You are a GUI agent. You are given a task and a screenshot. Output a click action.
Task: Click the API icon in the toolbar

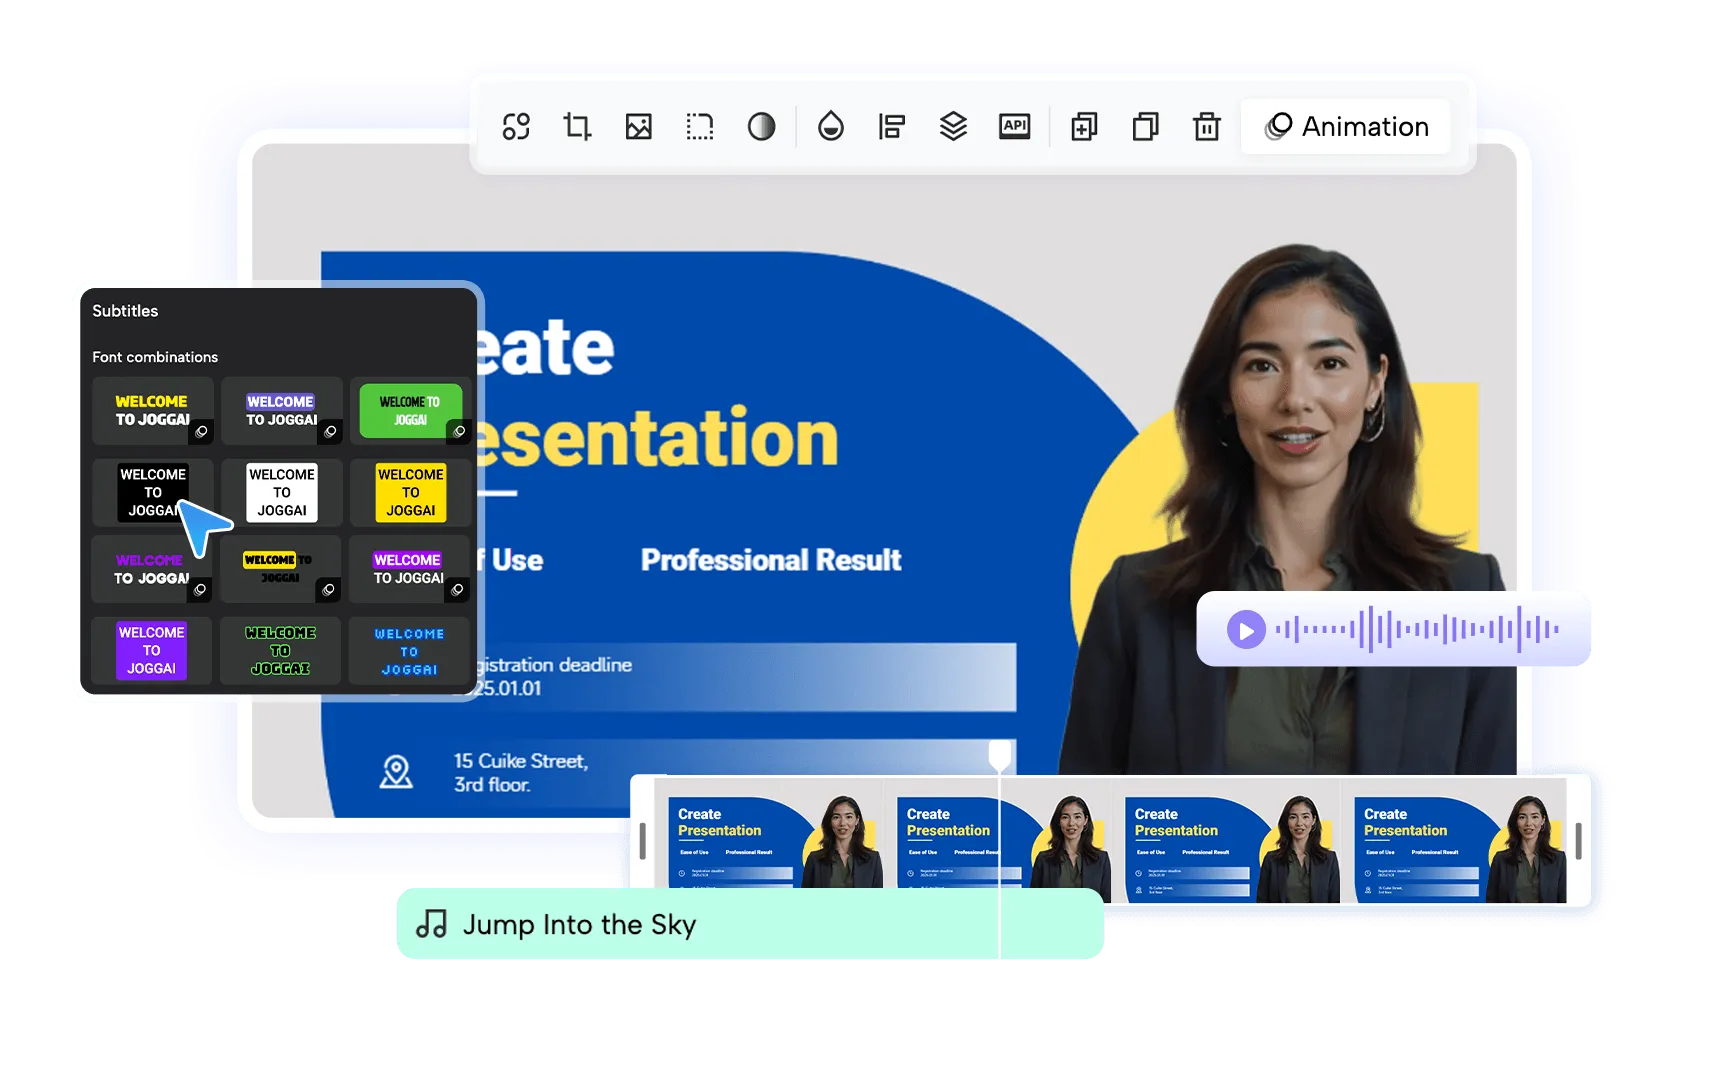click(1015, 126)
